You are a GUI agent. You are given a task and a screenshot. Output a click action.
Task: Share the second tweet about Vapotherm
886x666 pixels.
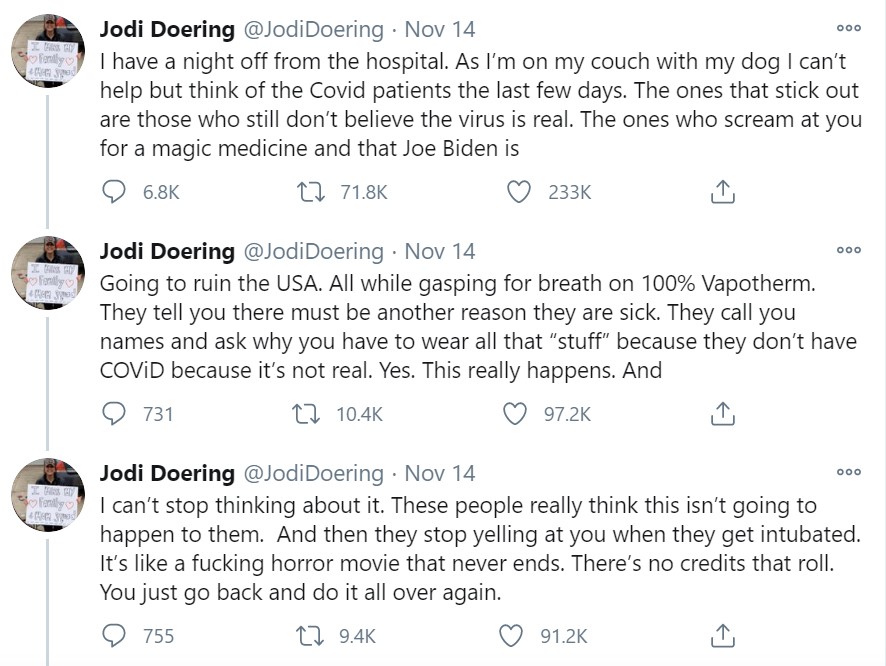(722, 413)
